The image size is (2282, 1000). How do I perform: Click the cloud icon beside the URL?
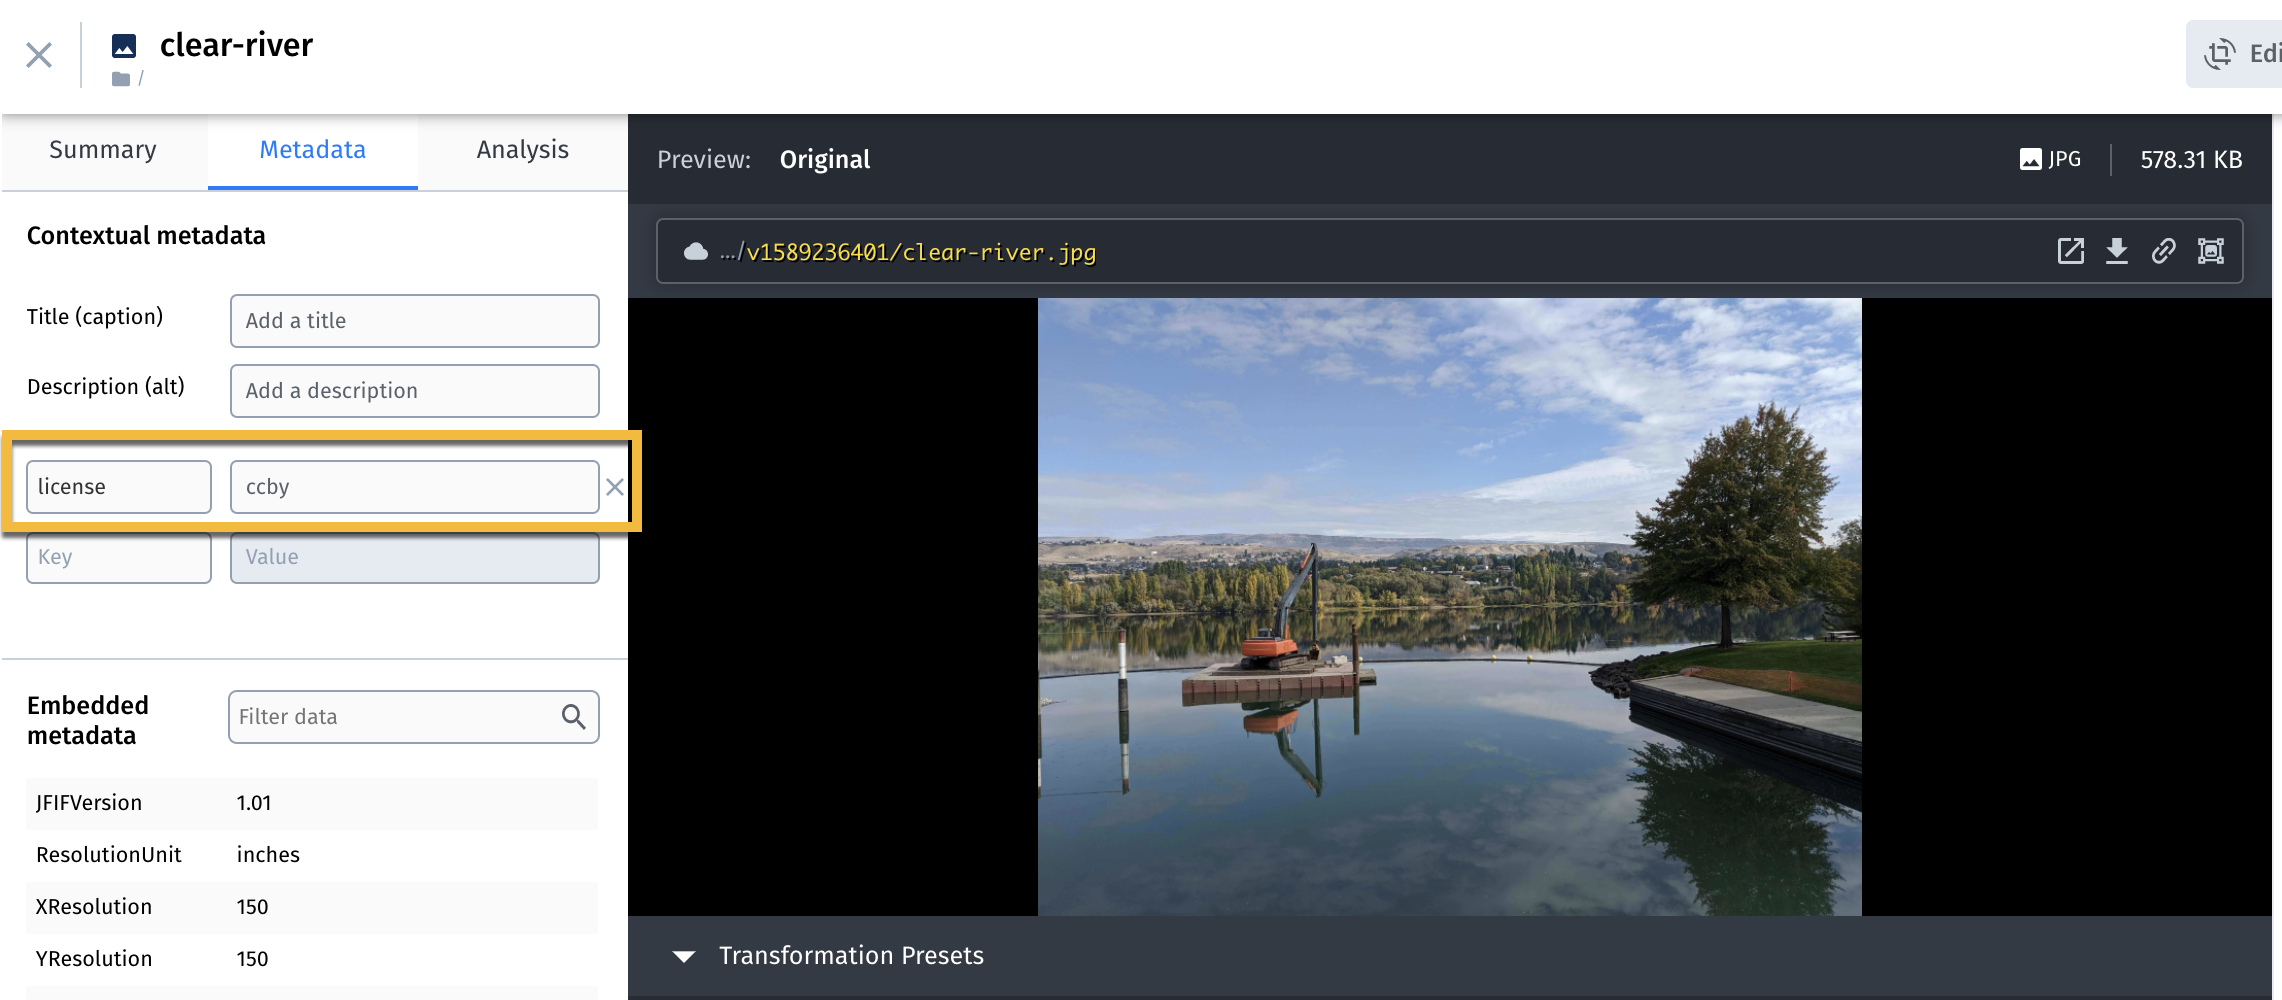click(696, 252)
